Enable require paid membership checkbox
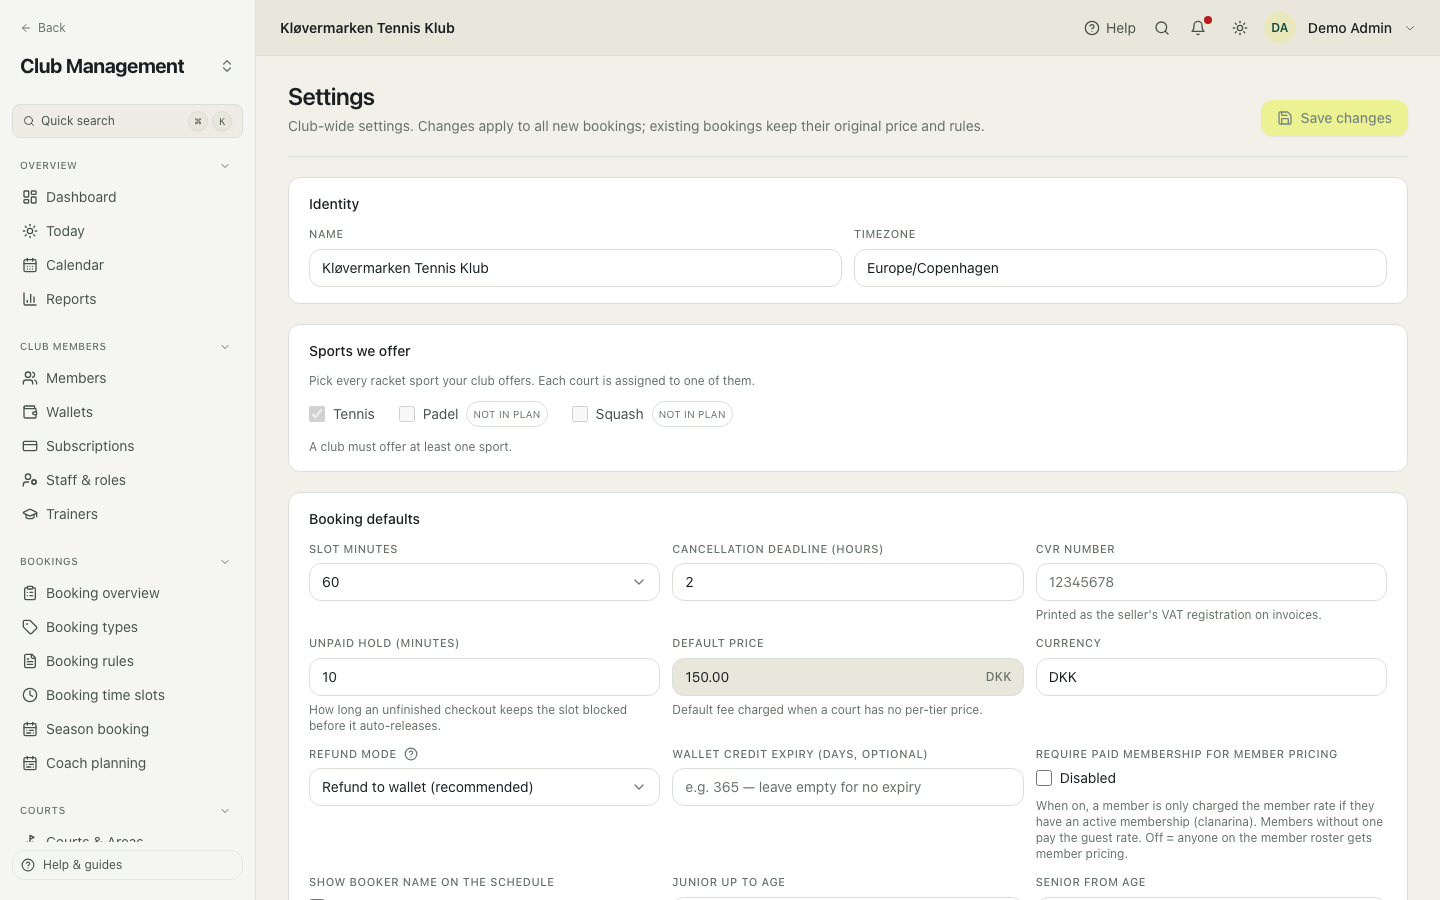Viewport: 1440px width, 900px height. (x=1044, y=778)
